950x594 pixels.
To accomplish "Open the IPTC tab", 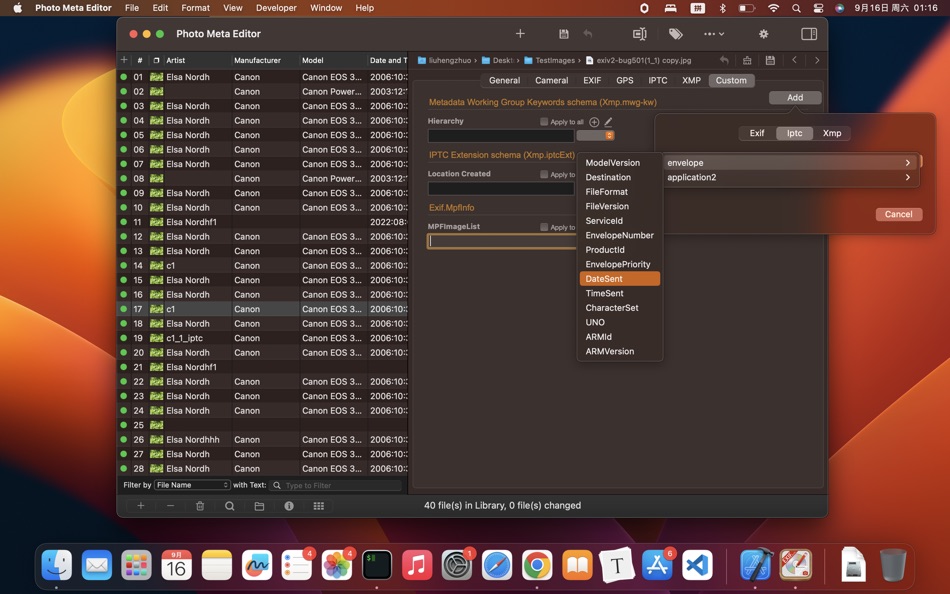I will [657, 80].
